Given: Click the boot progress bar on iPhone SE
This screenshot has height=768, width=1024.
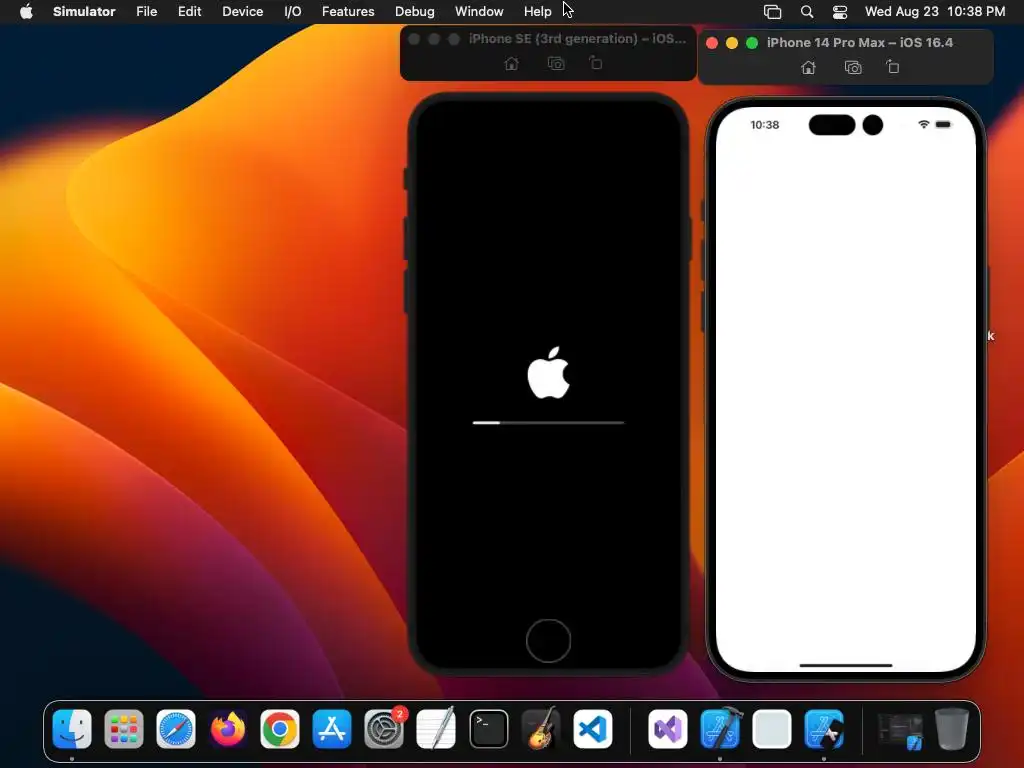Looking at the screenshot, I should point(548,423).
